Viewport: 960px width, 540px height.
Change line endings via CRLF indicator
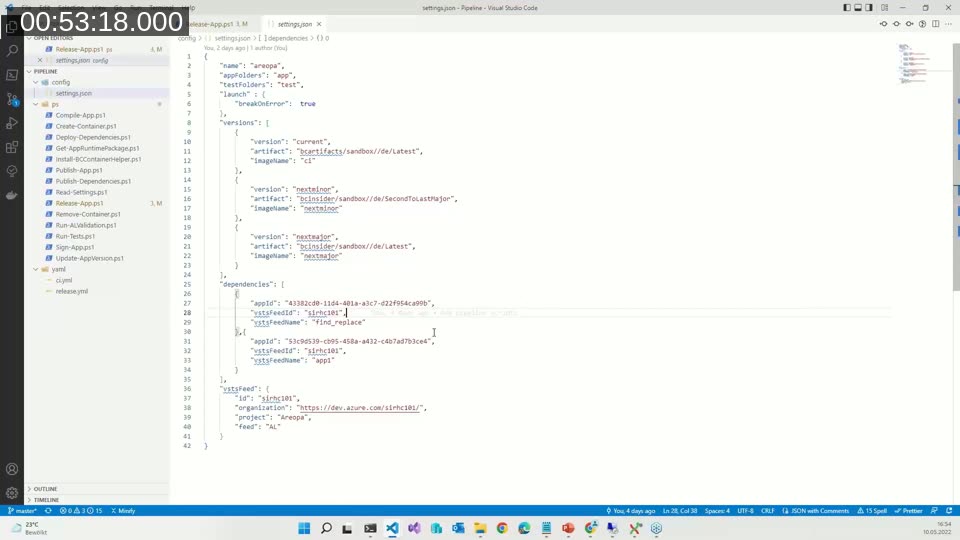point(768,511)
